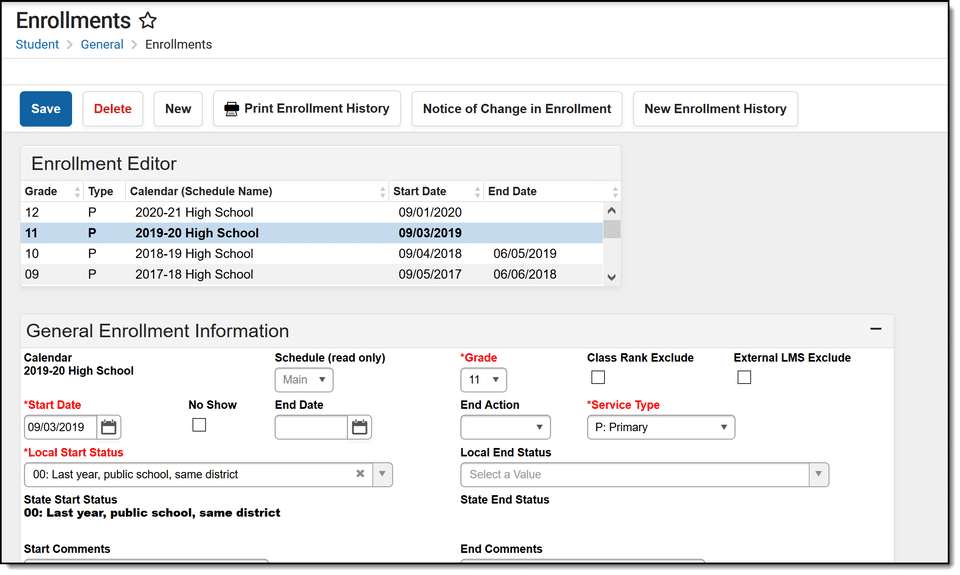The height and width of the screenshot is (575, 960).
Task: Click the scroll up arrow in Enrollment Editor
Action: 611,211
